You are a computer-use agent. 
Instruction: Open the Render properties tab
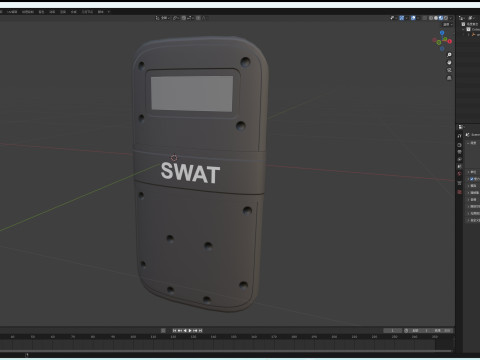click(x=459, y=145)
